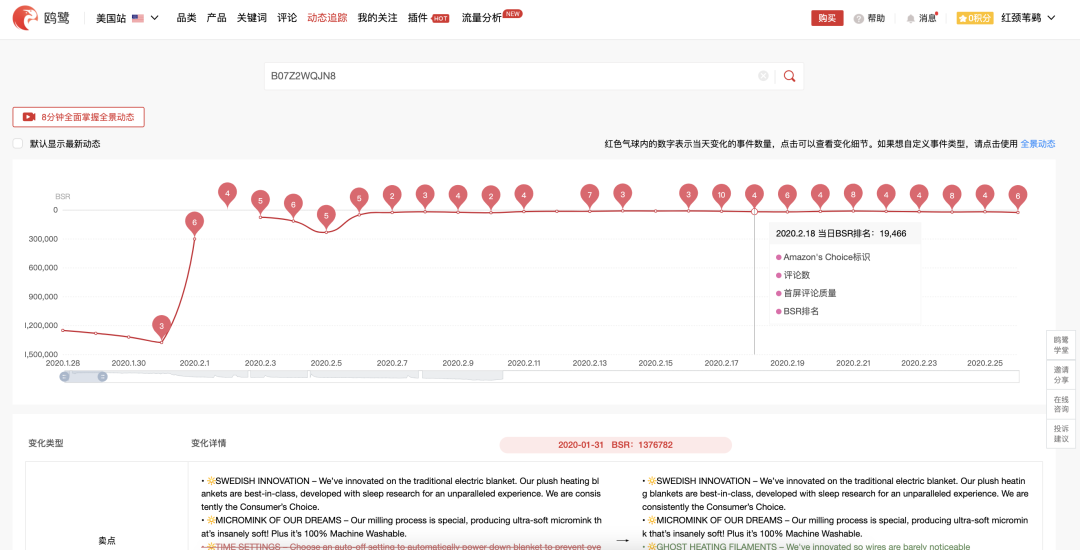
Task: Click the 2020.2.25 axis date label
Action: tap(985, 363)
